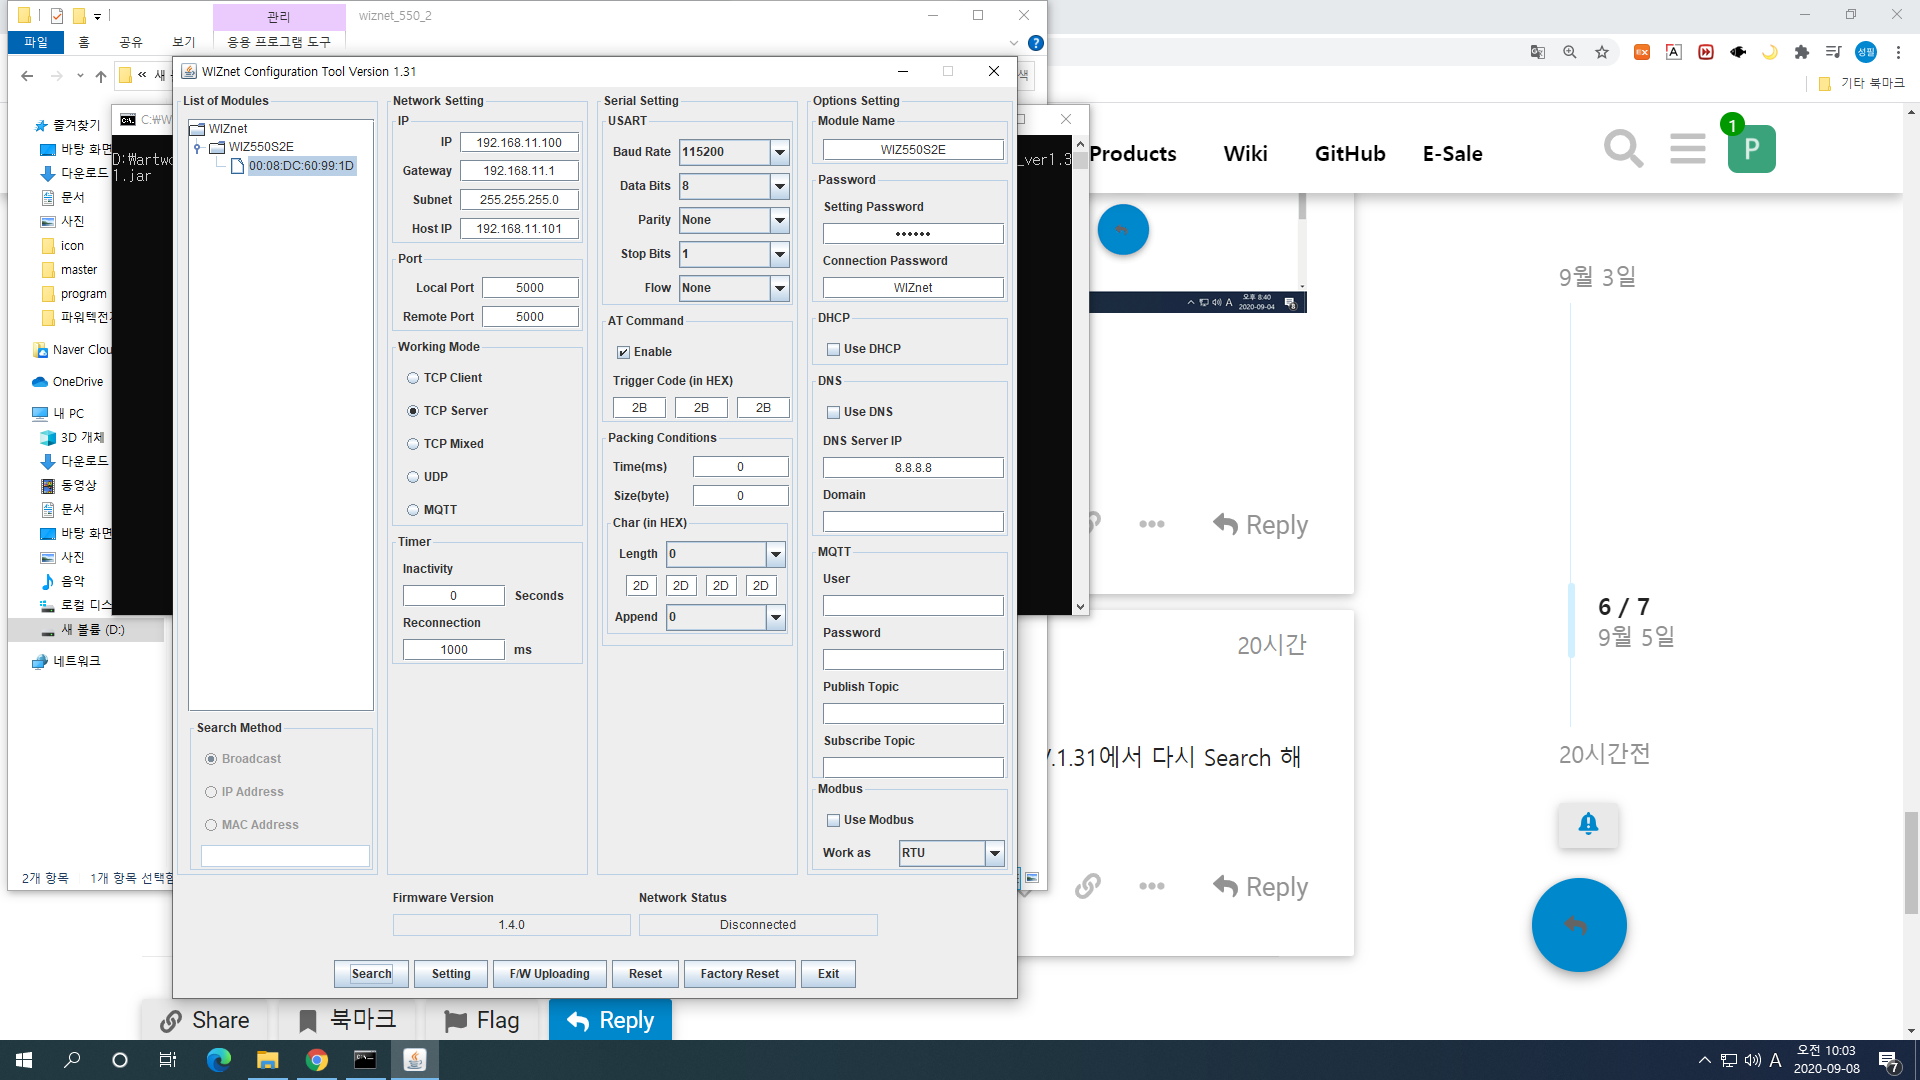Open the 보기 tab in File Explorer
This screenshot has width=1920, height=1080.
point(184,42)
